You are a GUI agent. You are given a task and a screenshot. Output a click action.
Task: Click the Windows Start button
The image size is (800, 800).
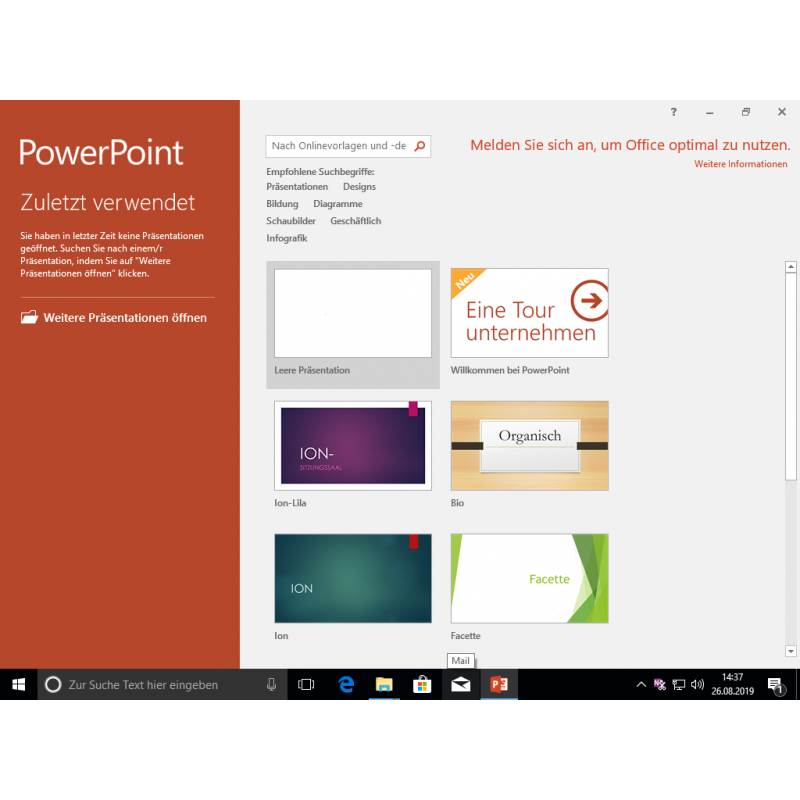[18, 685]
